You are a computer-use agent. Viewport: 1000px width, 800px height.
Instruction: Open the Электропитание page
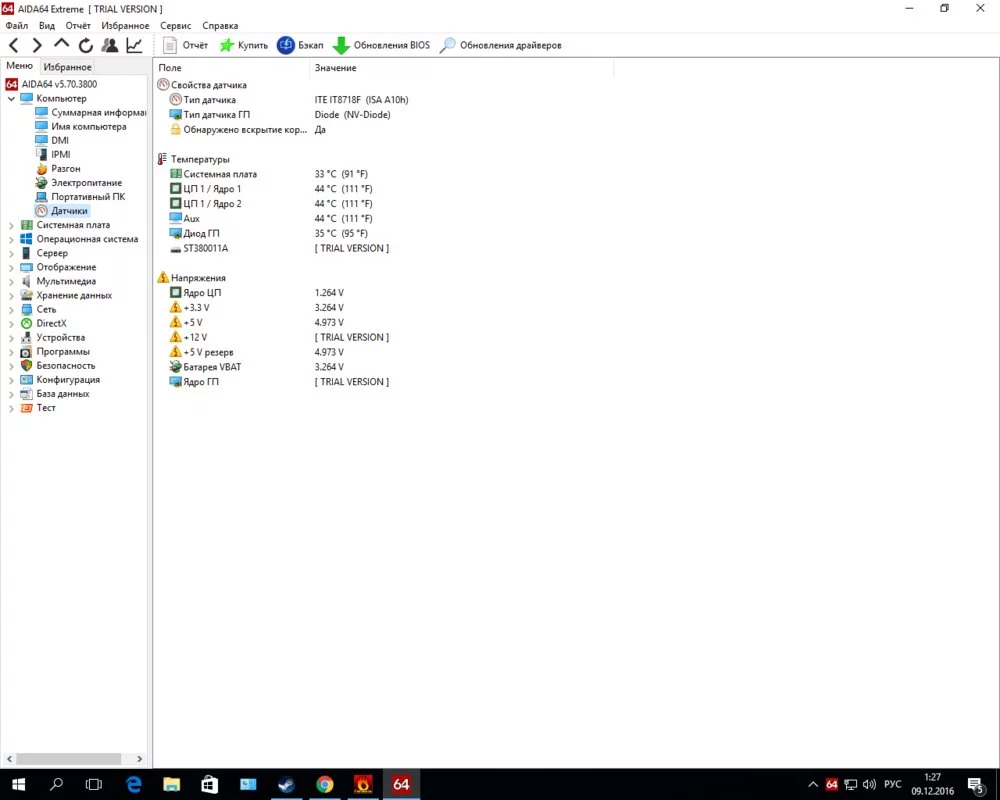point(78,182)
